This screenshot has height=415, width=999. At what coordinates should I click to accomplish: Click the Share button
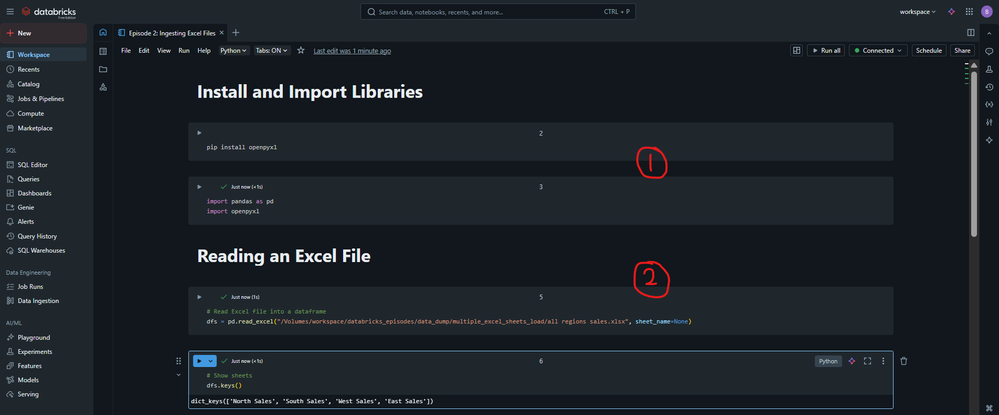click(962, 50)
